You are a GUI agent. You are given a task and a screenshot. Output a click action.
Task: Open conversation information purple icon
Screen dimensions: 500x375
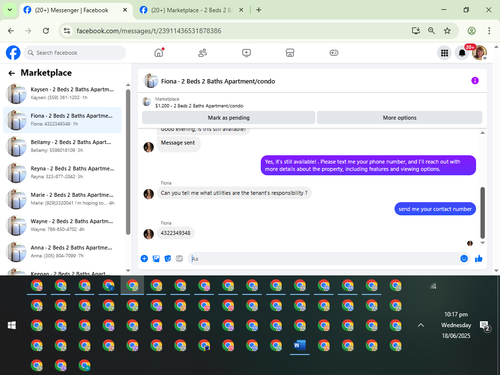click(x=475, y=81)
